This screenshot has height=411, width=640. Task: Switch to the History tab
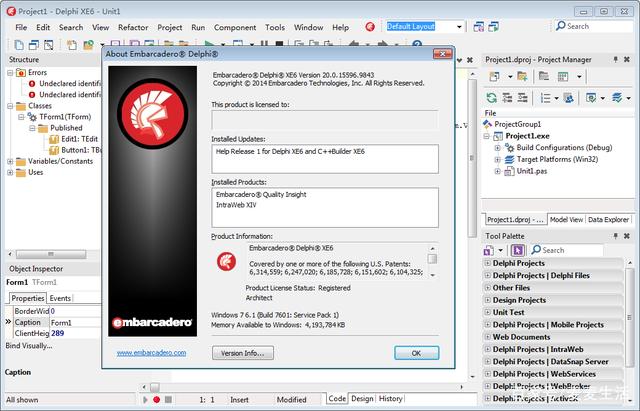click(390, 399)
